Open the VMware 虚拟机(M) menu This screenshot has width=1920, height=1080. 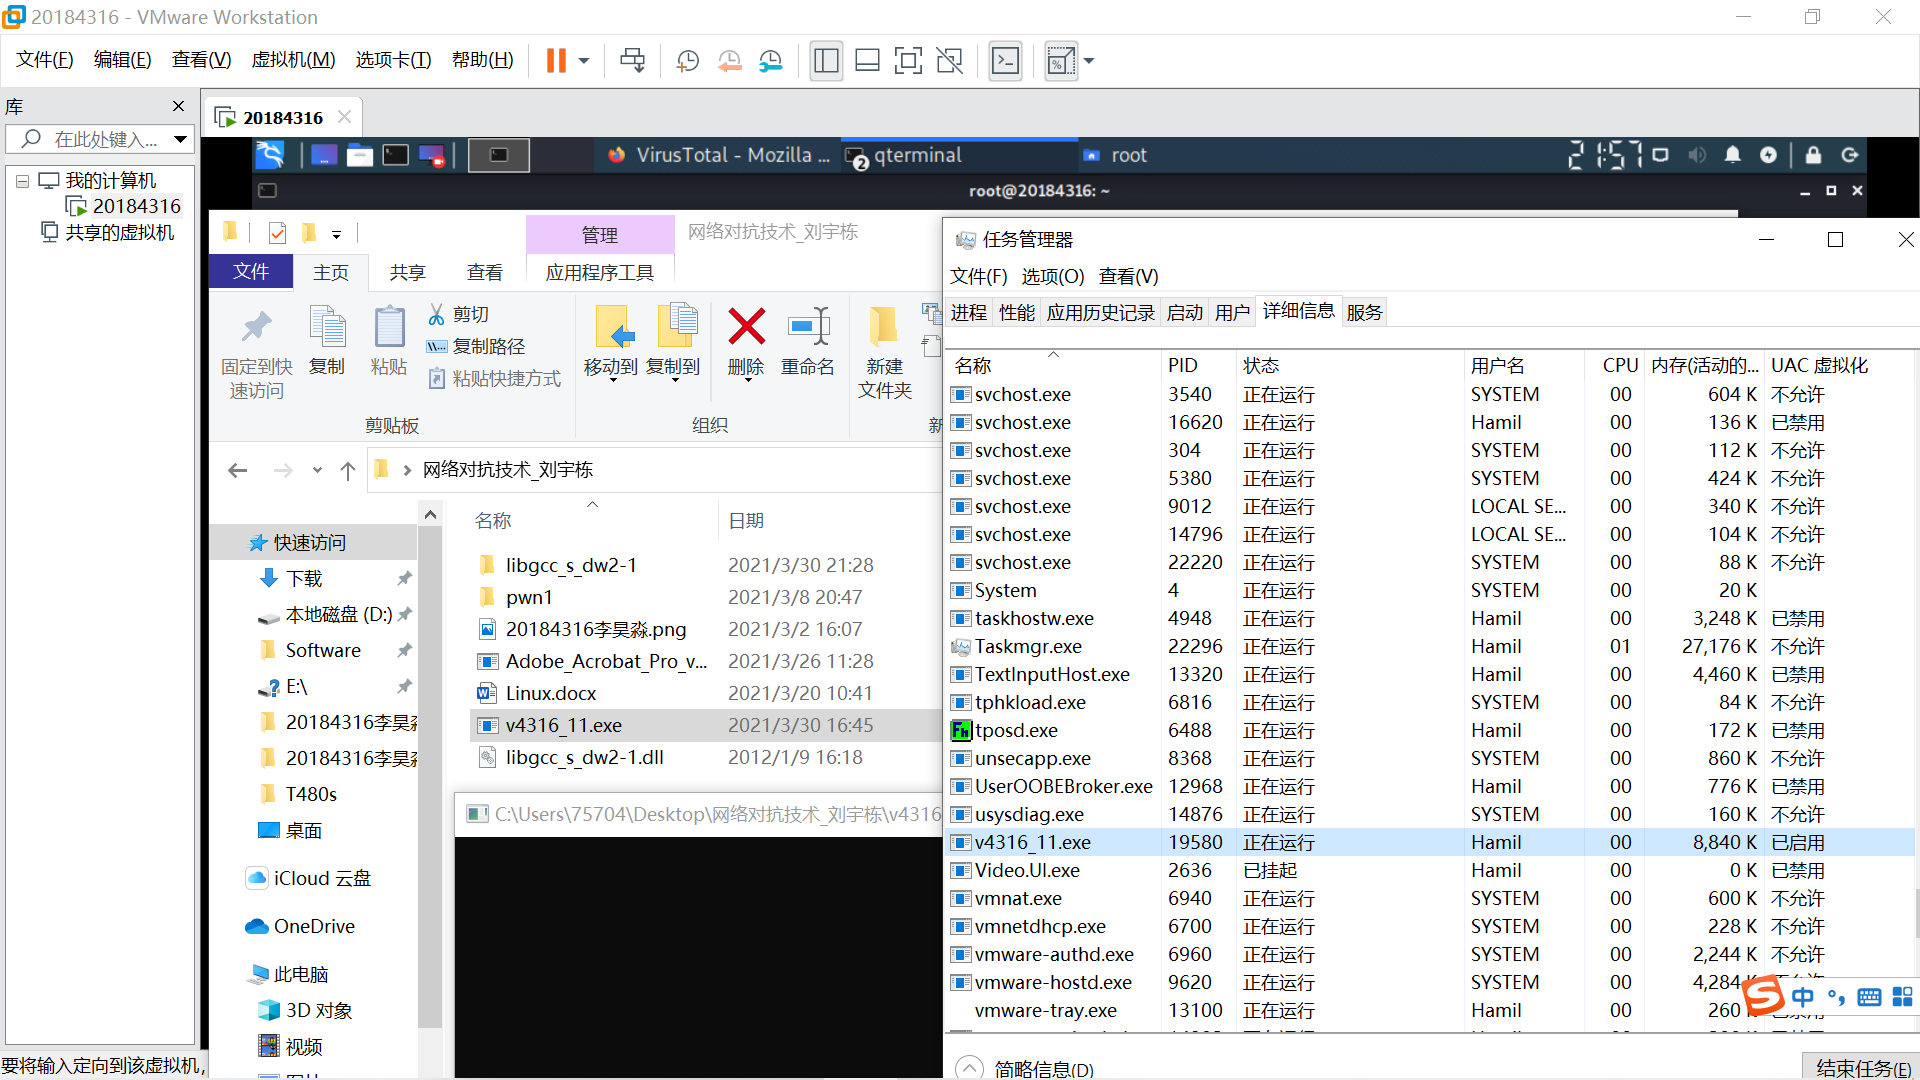coord(293,60)
